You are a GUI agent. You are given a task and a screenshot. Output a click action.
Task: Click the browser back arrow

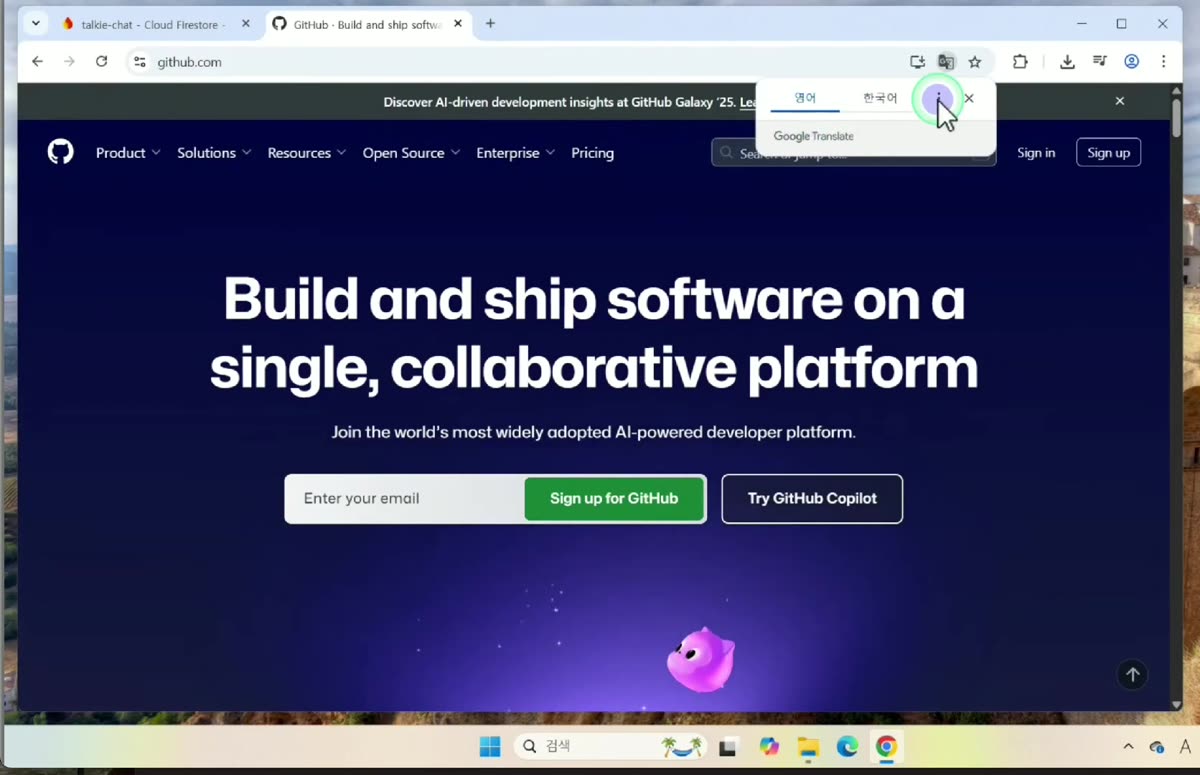(x=37, y=62)
